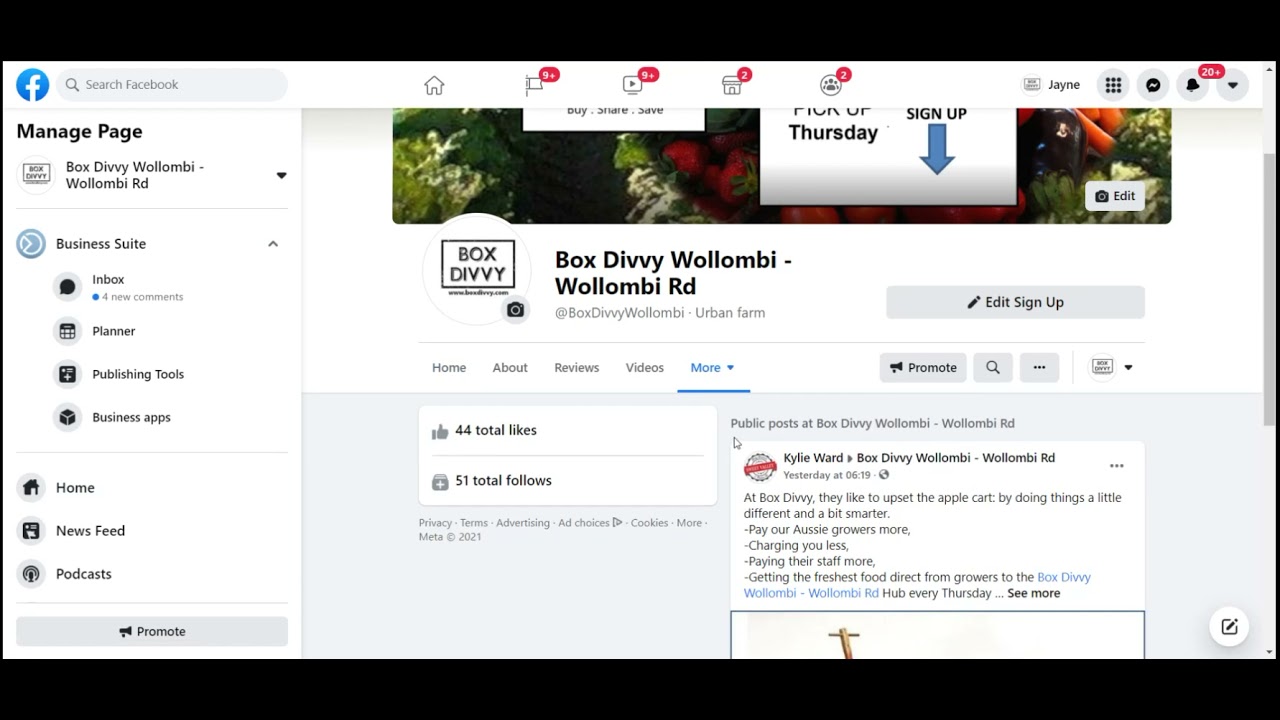Click @BoxDivvyWollombi · Urban farm text

(x=660, y=313)
